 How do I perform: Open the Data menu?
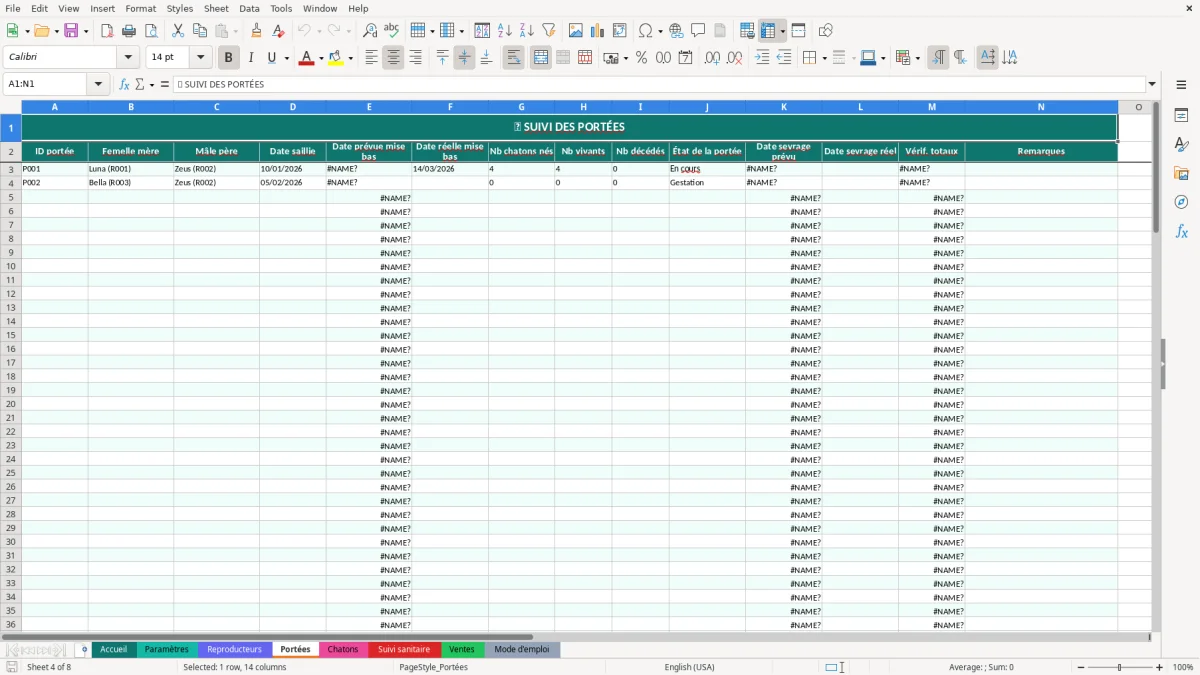click(x=249, y=8)
